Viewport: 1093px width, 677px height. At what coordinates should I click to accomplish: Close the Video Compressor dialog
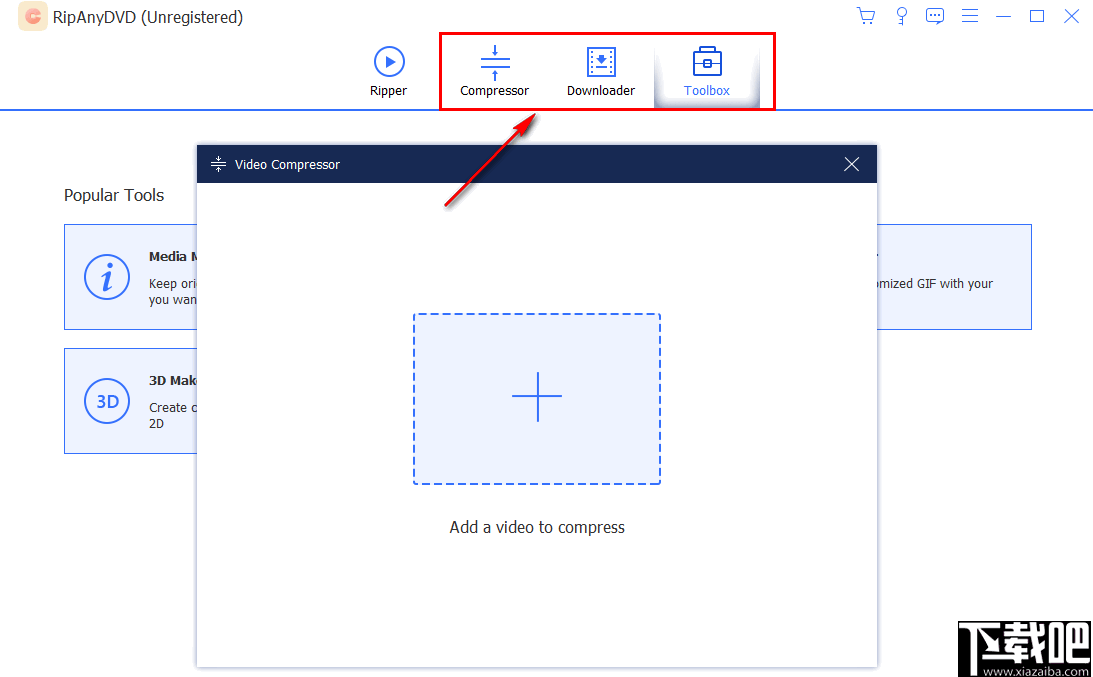[851, 164]
